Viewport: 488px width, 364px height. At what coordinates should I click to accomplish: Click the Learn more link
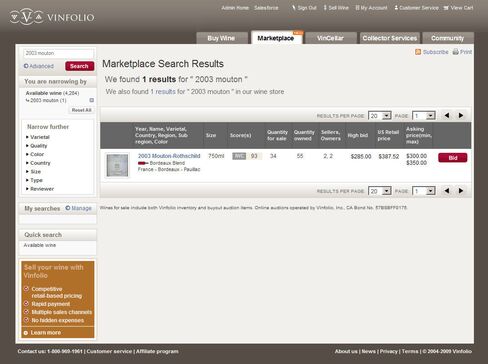[46, 333]
